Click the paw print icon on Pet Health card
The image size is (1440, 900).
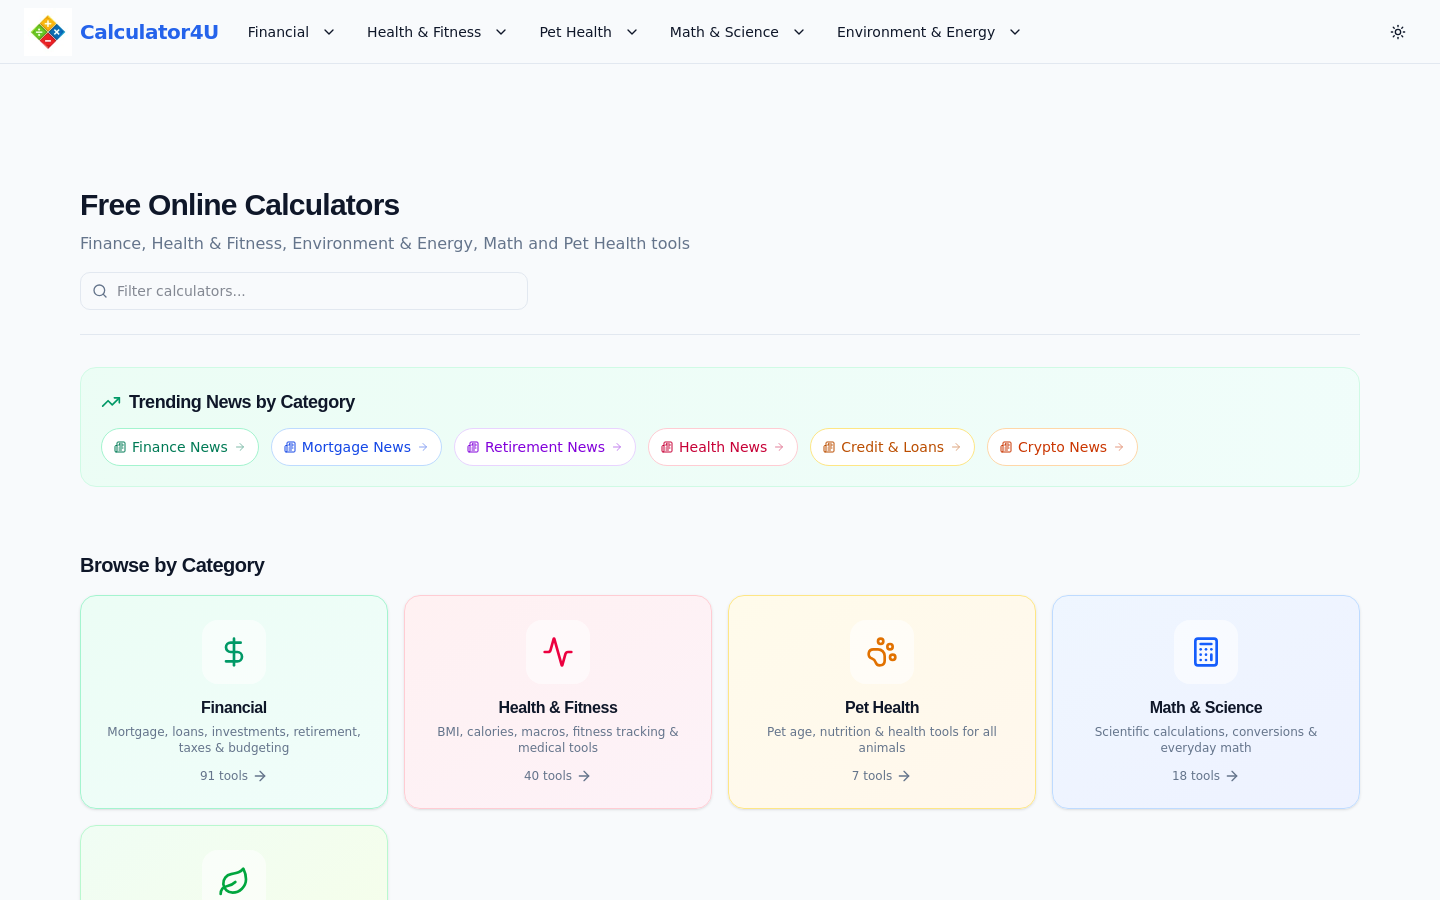(882, 652)
